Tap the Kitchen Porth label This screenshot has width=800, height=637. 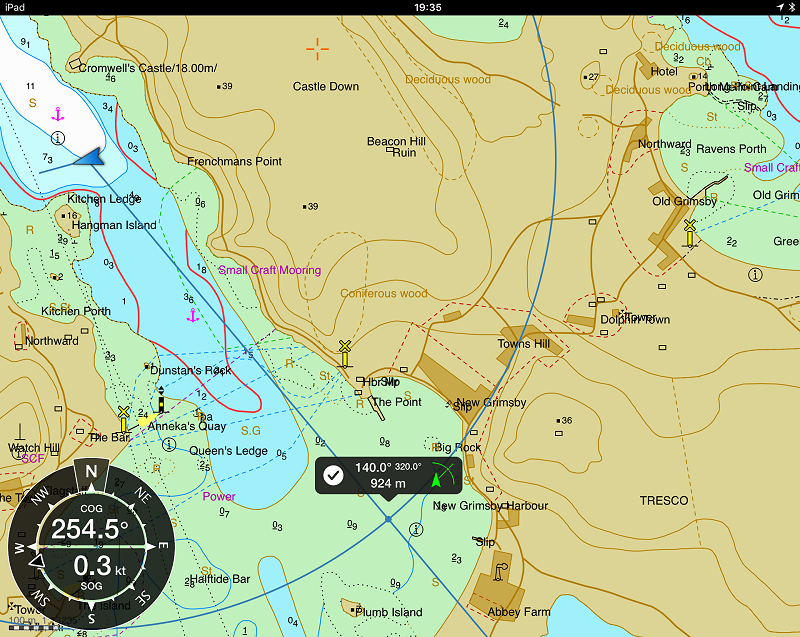[x=76, y=311]
